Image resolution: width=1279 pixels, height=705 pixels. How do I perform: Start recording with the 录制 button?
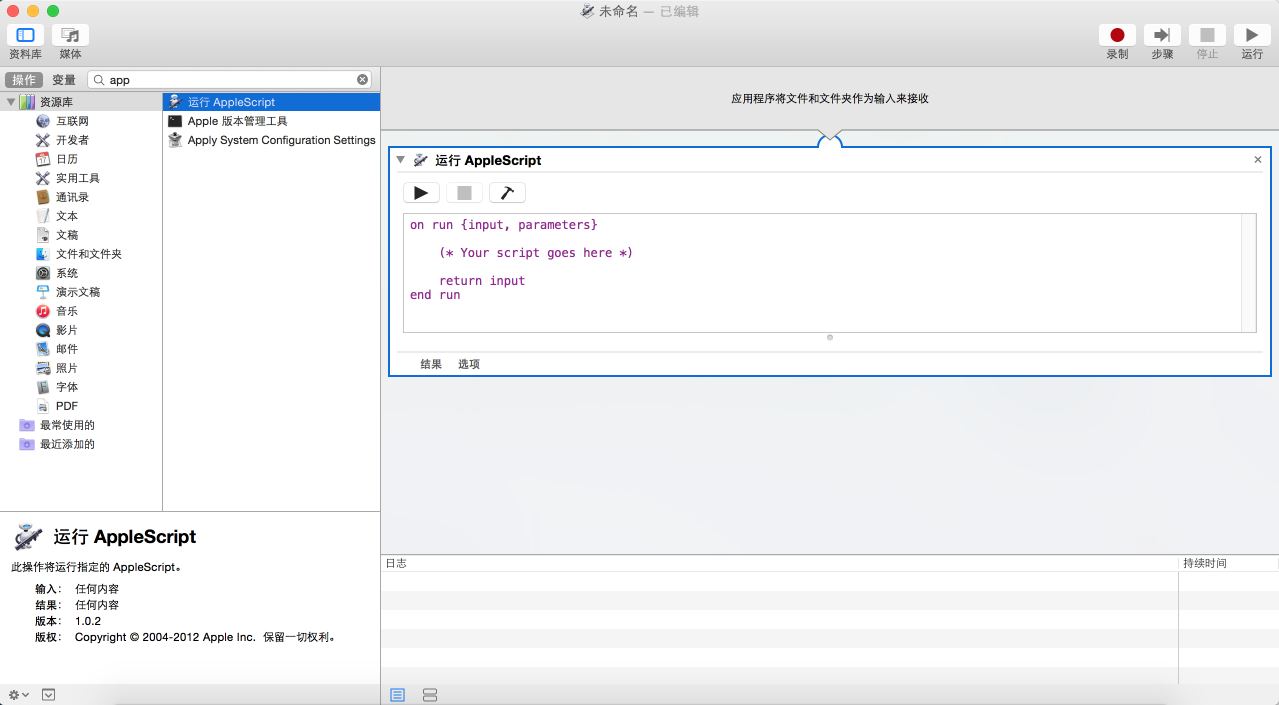(x=1117, y=35)
